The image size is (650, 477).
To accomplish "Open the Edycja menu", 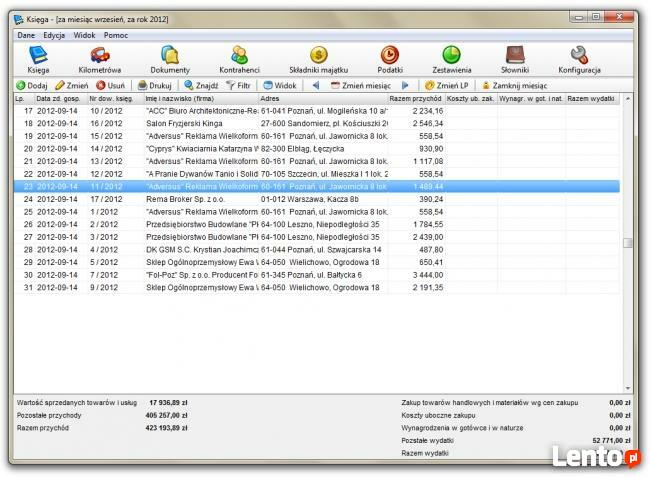I will click(x=54, y=35).
